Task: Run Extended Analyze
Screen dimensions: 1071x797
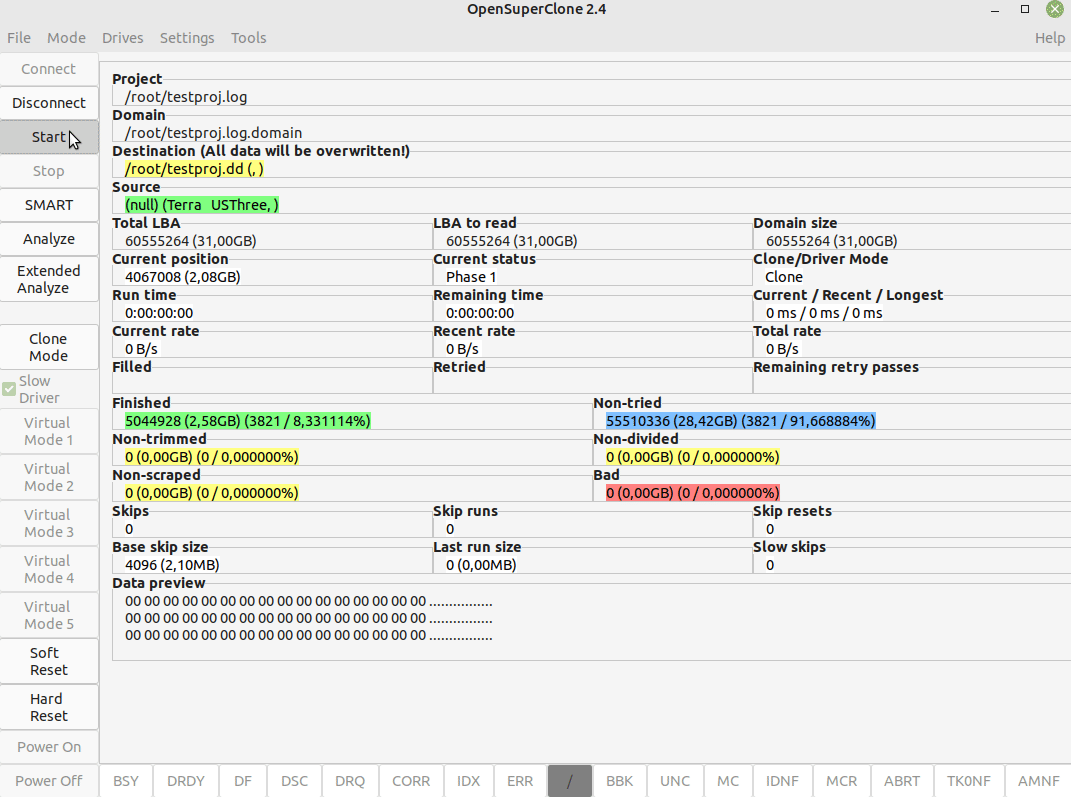Action: tap(49, 279)
